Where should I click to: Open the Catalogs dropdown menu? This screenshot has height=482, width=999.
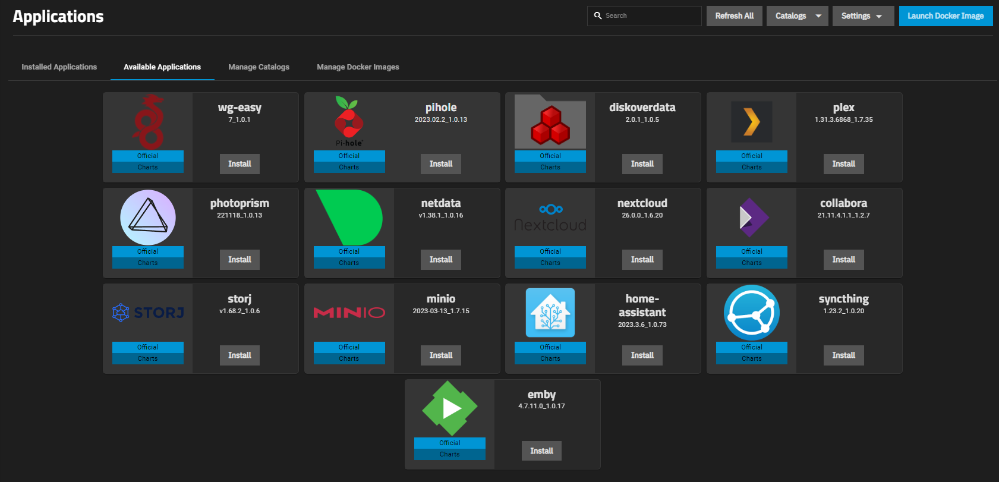(x=797, y=16)
